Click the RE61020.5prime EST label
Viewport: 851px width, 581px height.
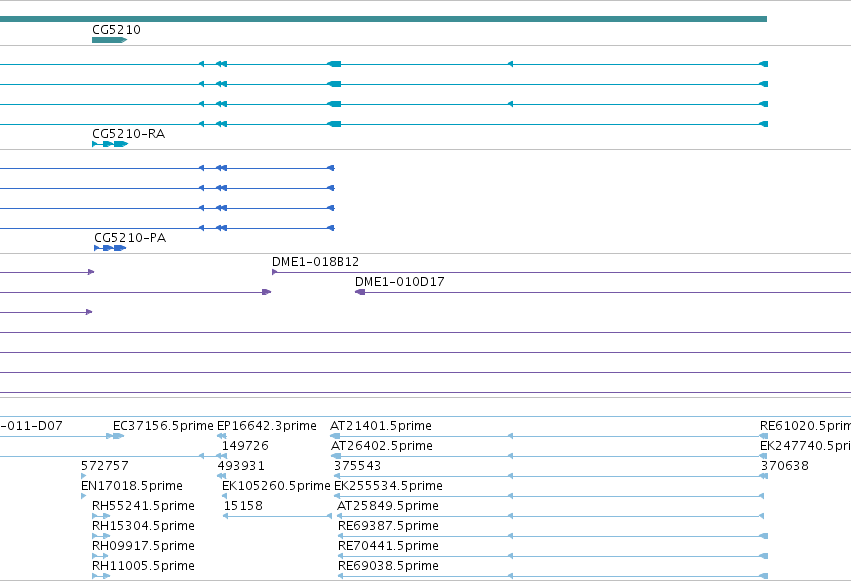pyautogui.click(x=805, y=426)
